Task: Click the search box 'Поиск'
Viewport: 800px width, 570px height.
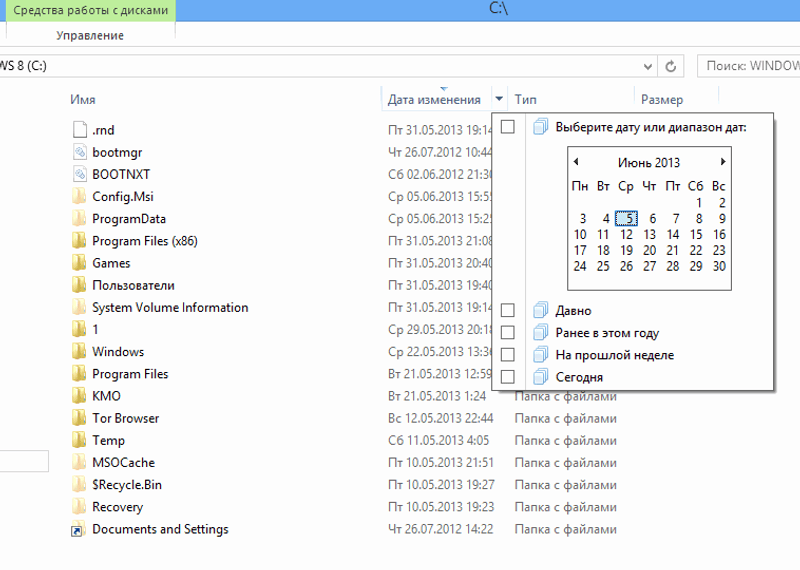Action: click(x=750, y=66)
